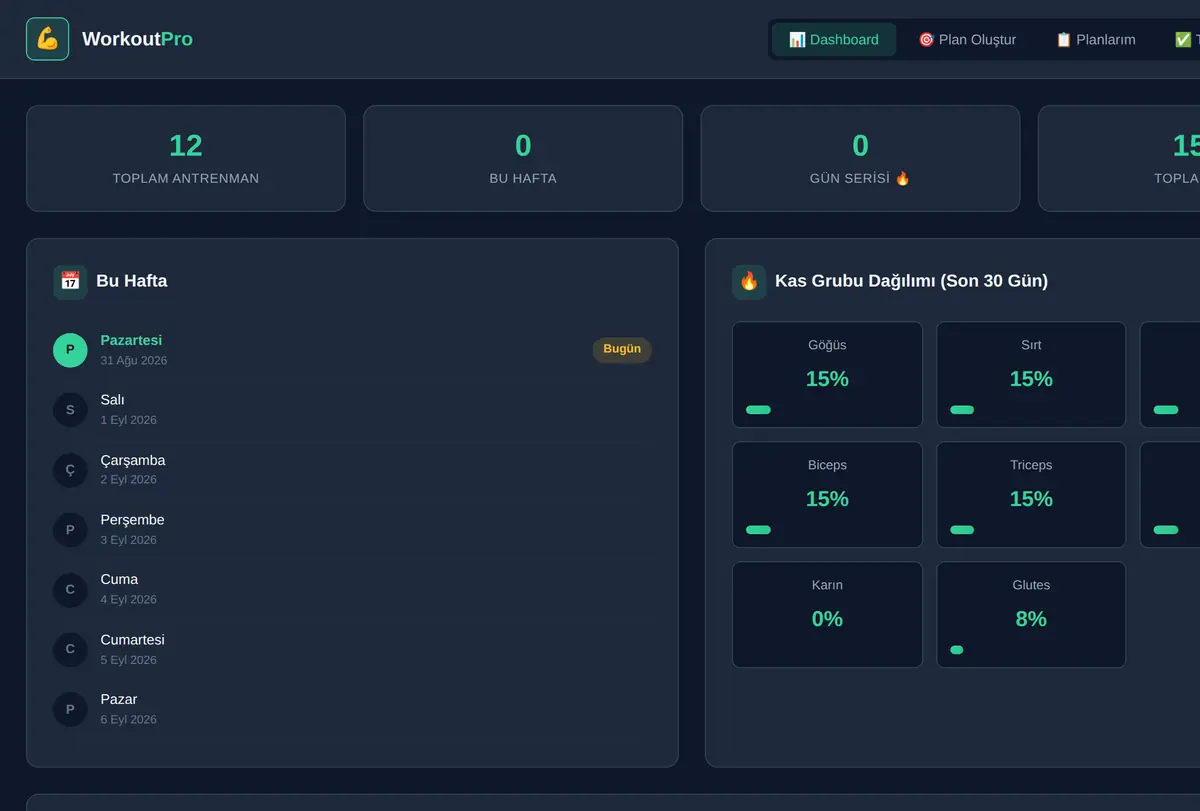Click the Bugün badge on Pazartesi
This screenshot has height=811, width=1200.
pyautogui.click(x=622, y=349)
